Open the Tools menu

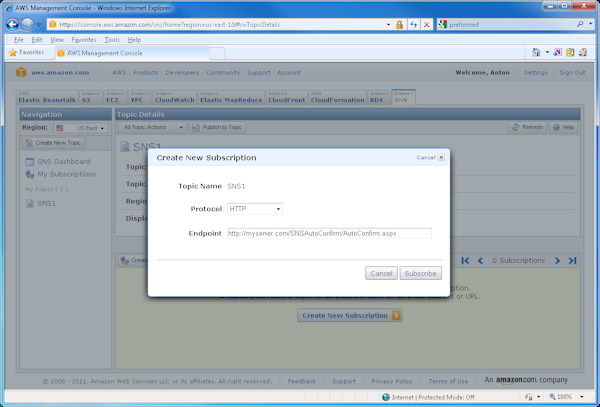(112, 40)
